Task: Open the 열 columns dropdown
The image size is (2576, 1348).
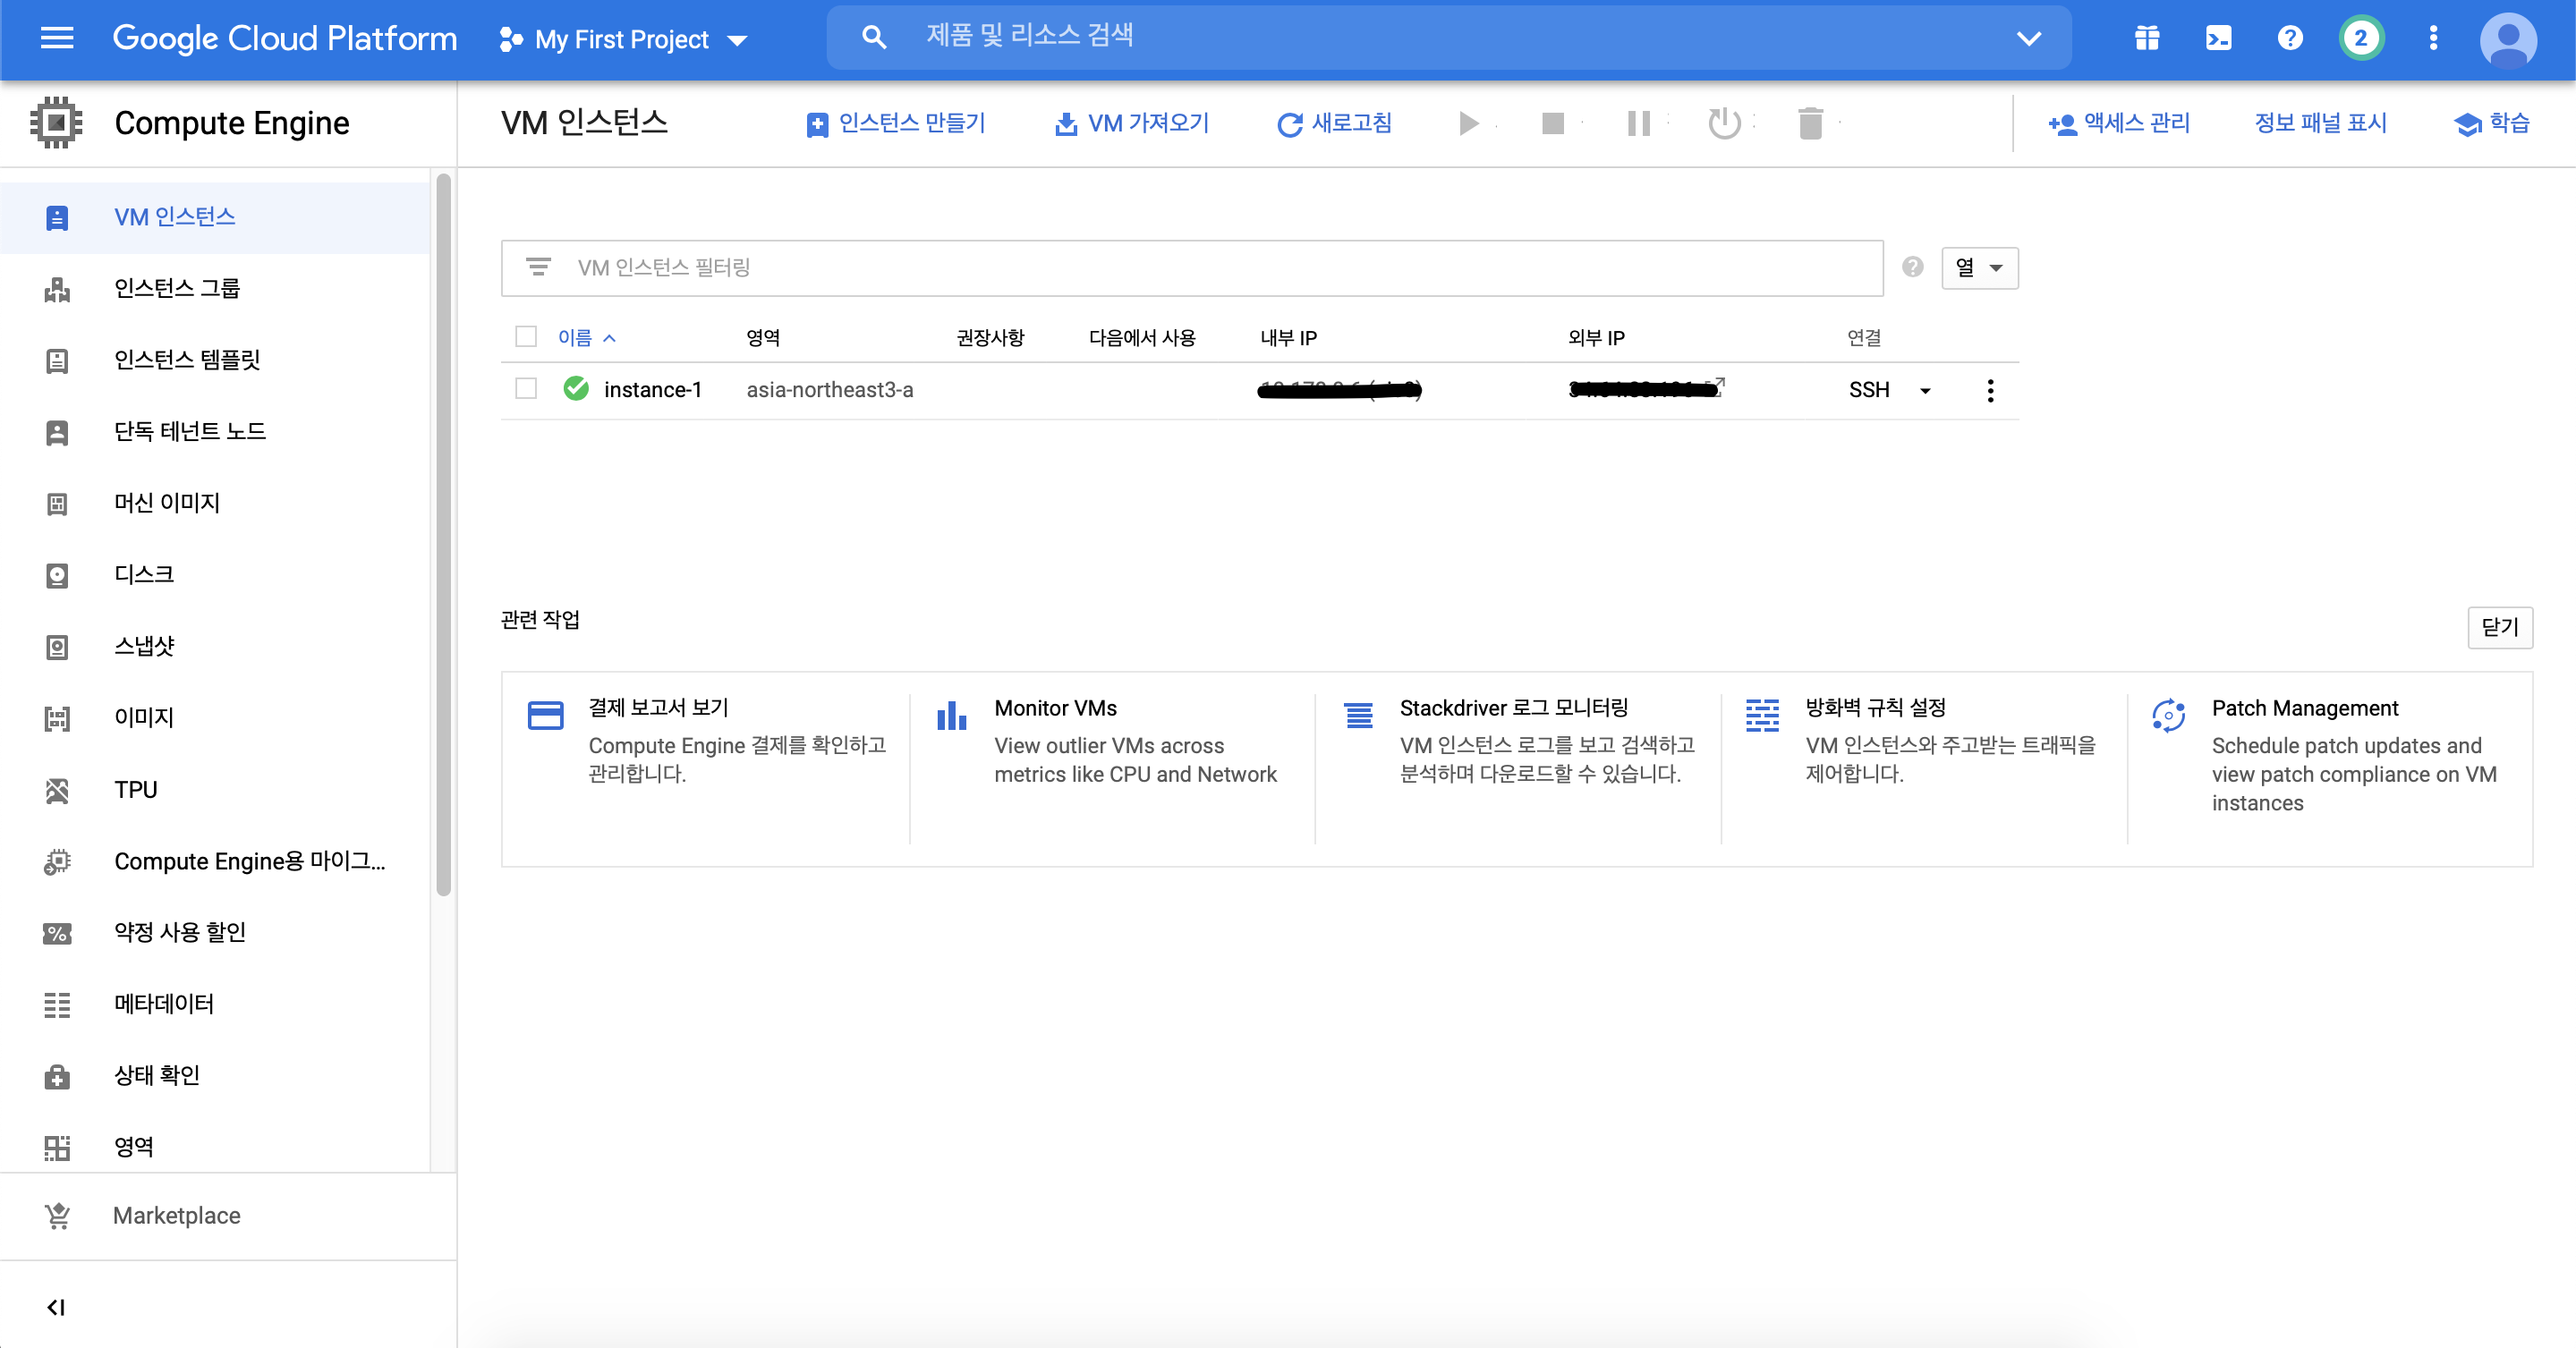Action: click(1979, 268)
